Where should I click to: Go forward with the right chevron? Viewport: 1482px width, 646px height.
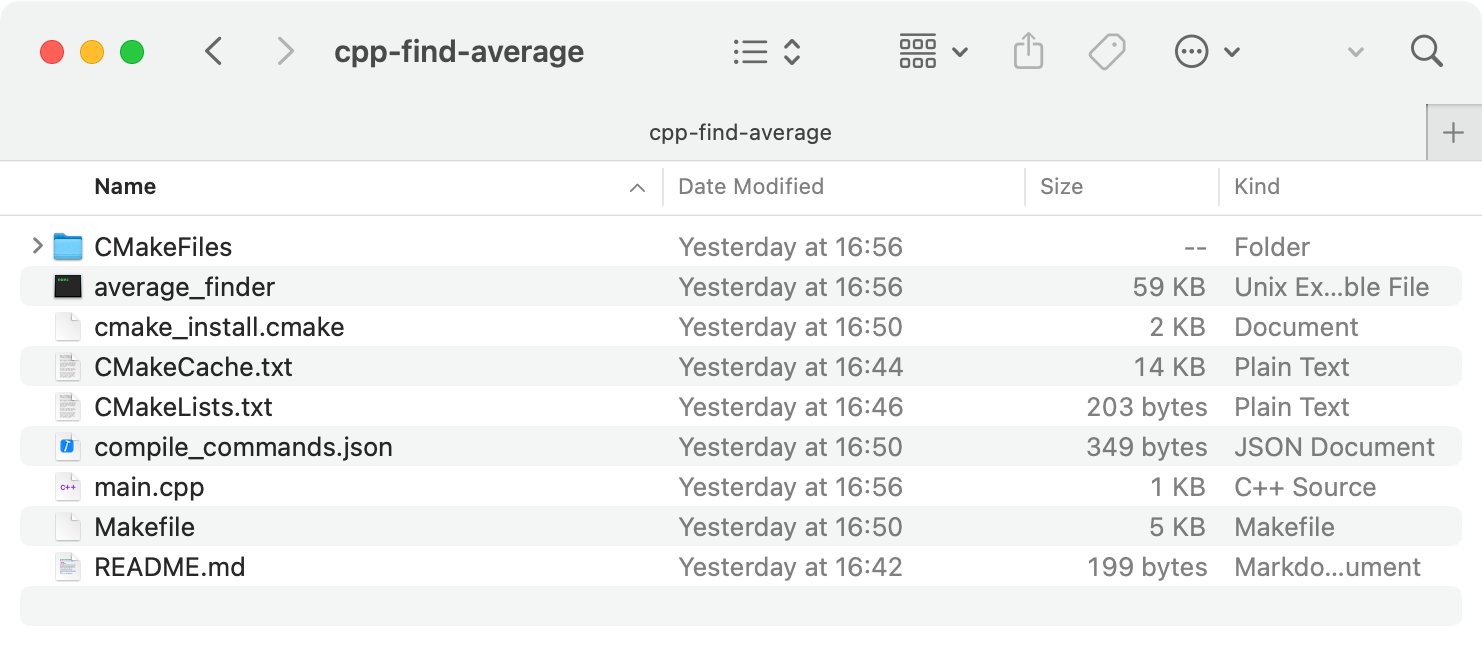coord(285,51)
